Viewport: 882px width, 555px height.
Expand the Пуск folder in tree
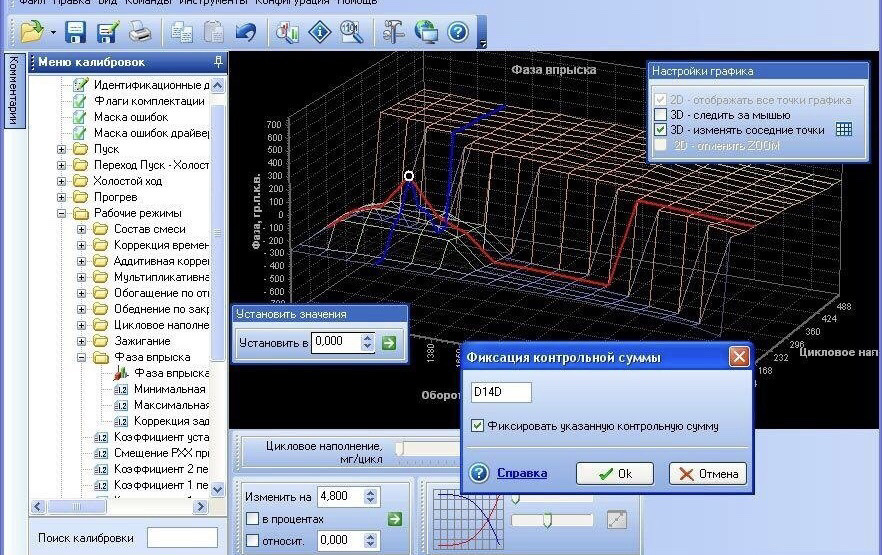pyautogui.click(x=61, y=149)
